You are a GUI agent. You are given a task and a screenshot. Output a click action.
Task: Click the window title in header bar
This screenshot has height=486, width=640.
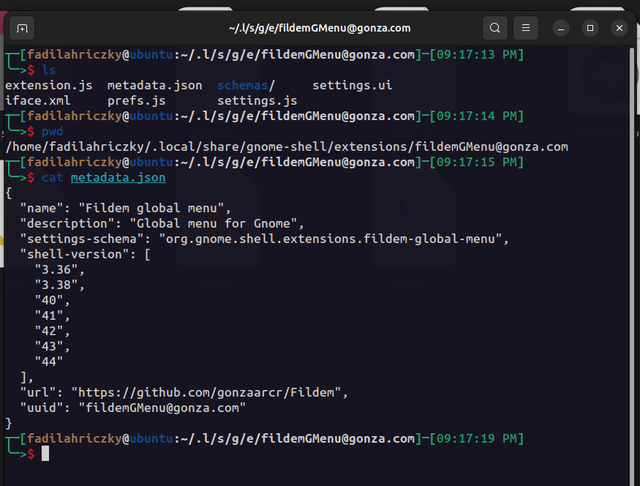305,27
